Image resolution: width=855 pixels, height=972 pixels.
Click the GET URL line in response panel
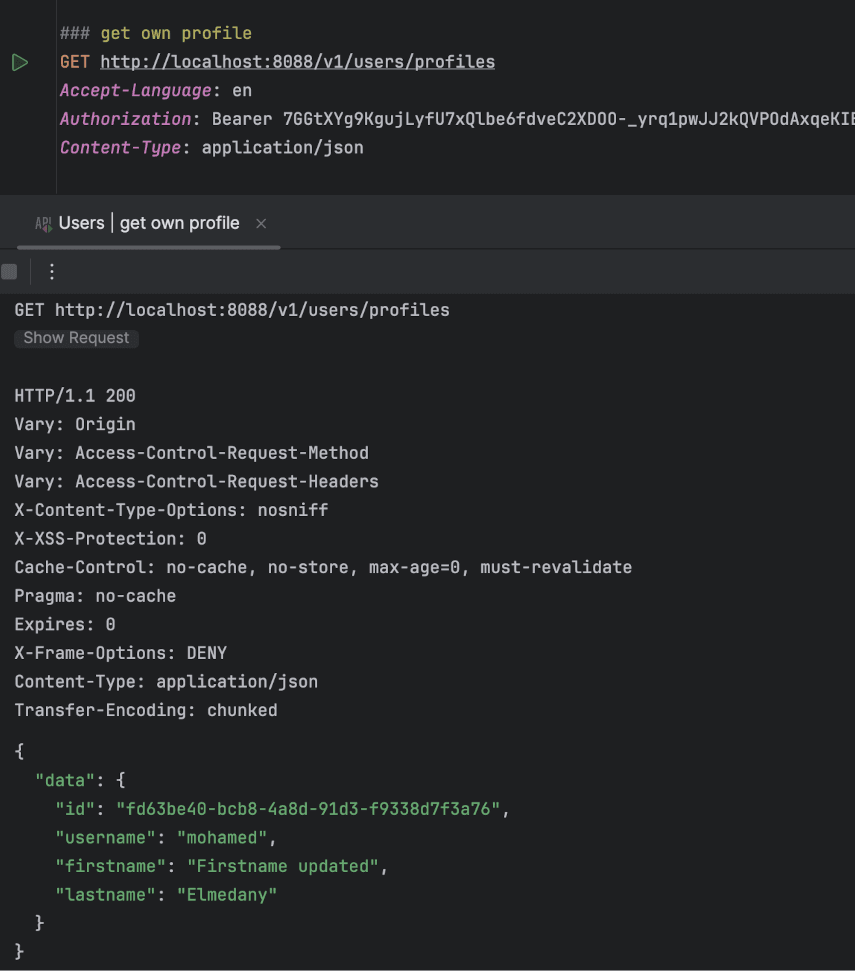coord(232,310)
